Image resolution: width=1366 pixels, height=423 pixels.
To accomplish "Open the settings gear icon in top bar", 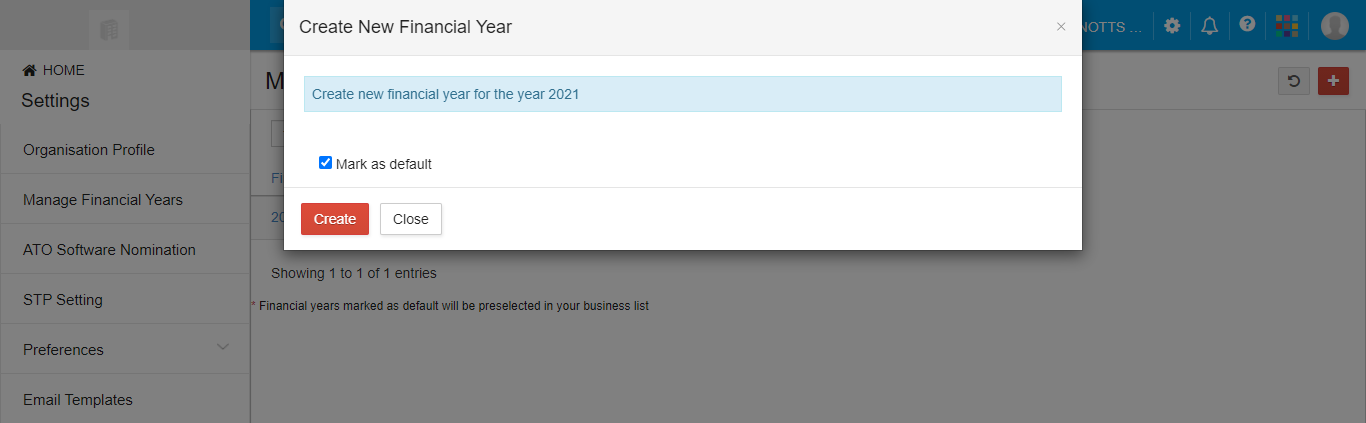I will coord(1172,26).
